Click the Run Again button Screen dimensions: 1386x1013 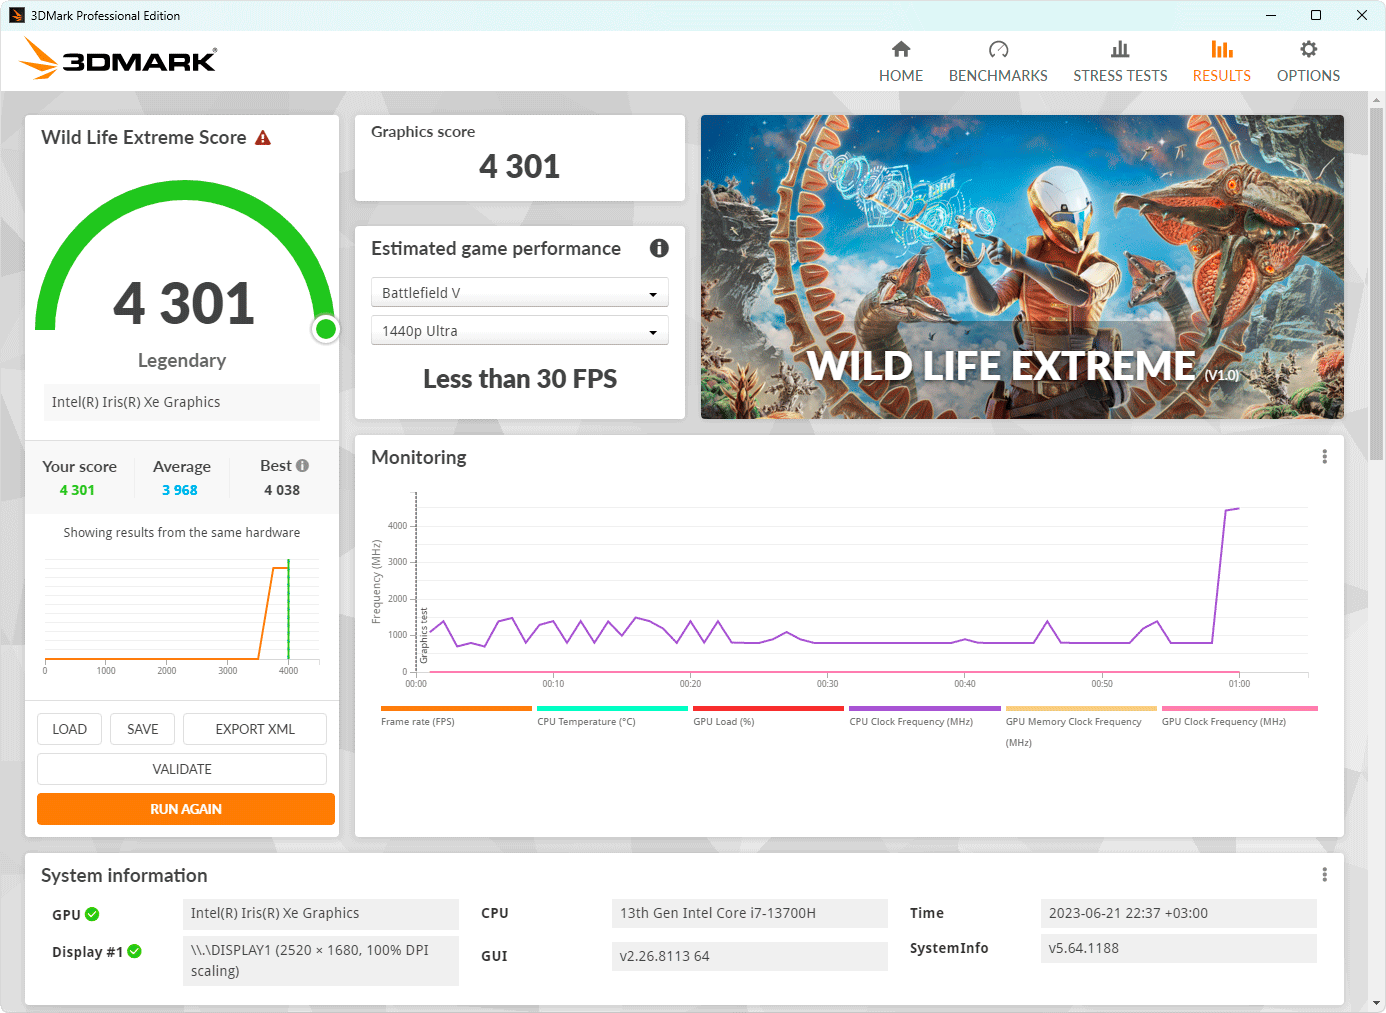(186, 809)
